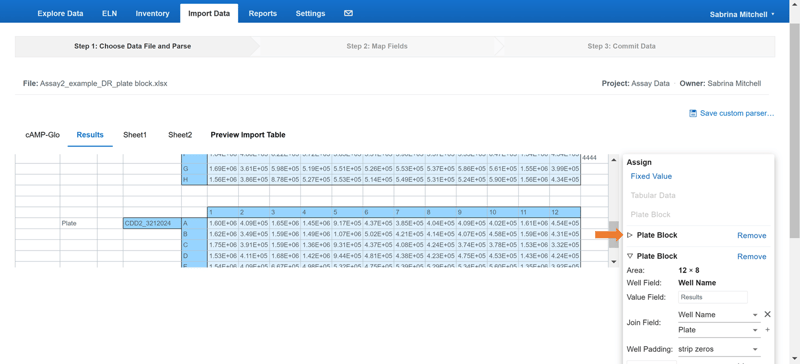This screenshot has height=364, width=800.
Task: Select column header 6 of the lower plate
Action: pos(378,212)
